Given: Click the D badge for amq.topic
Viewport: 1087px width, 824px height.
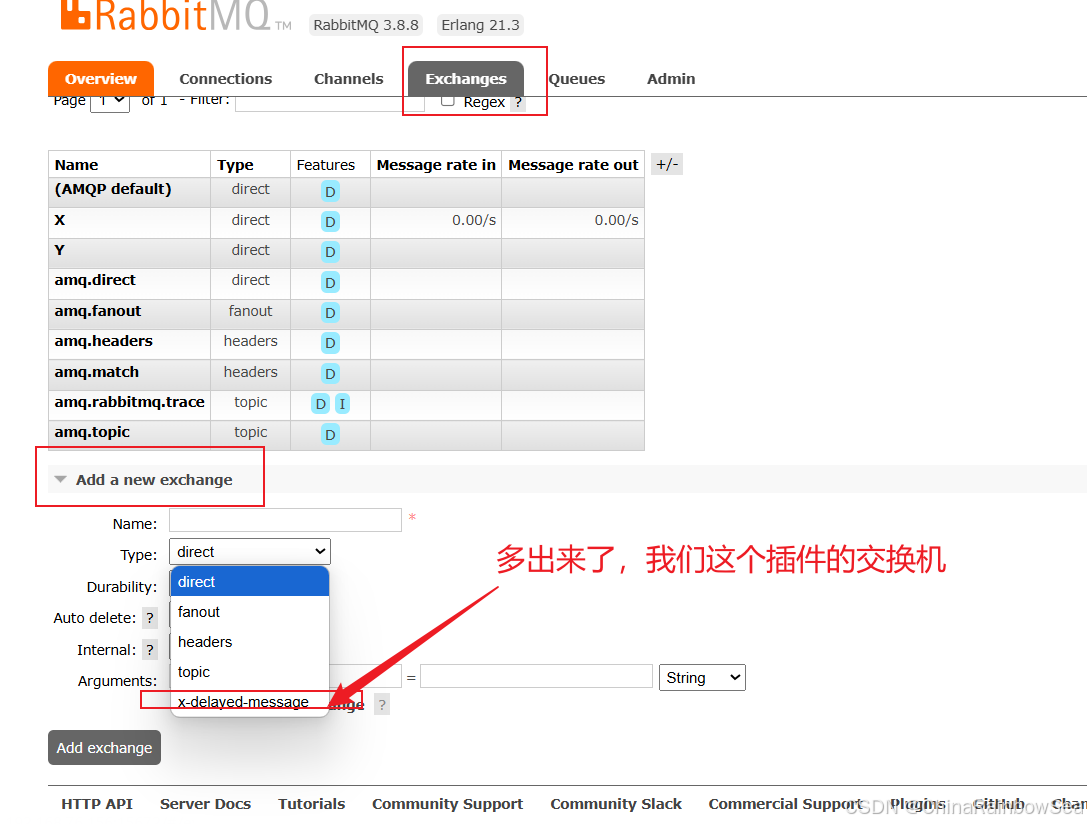Looking at the screenshot, I should (x=330, y=435).
